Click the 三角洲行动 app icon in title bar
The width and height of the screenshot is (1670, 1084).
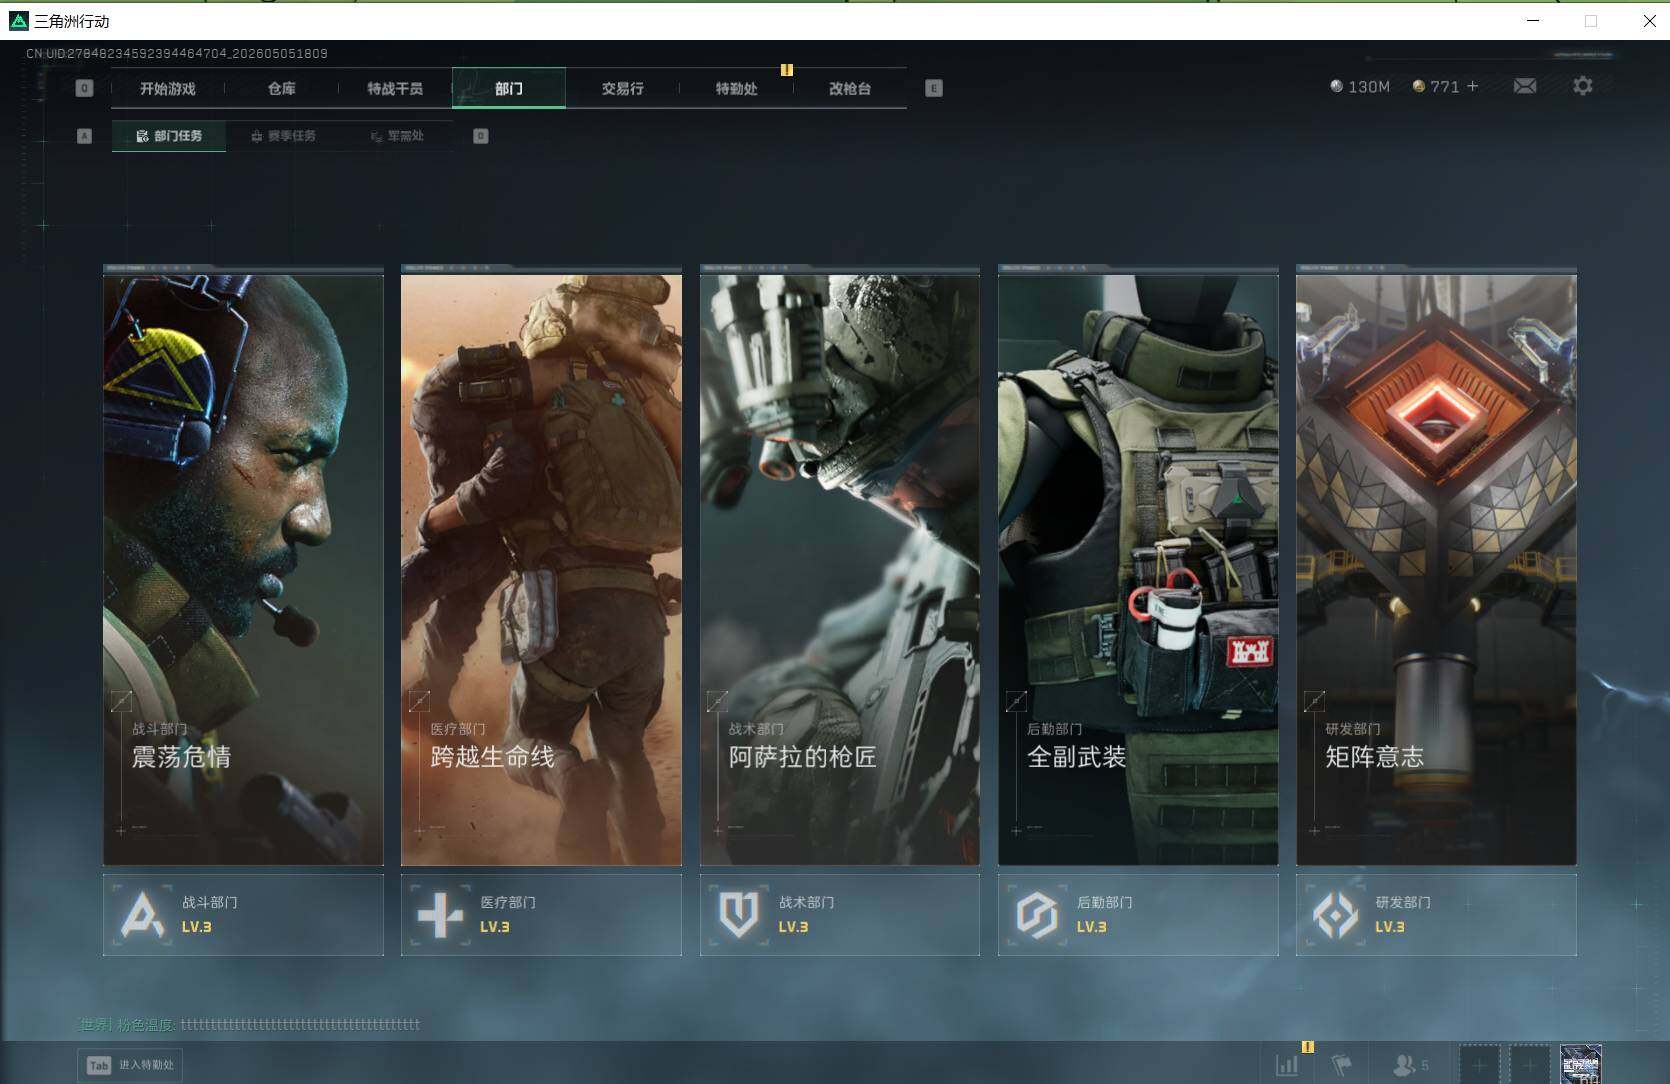tap(18, 21)
